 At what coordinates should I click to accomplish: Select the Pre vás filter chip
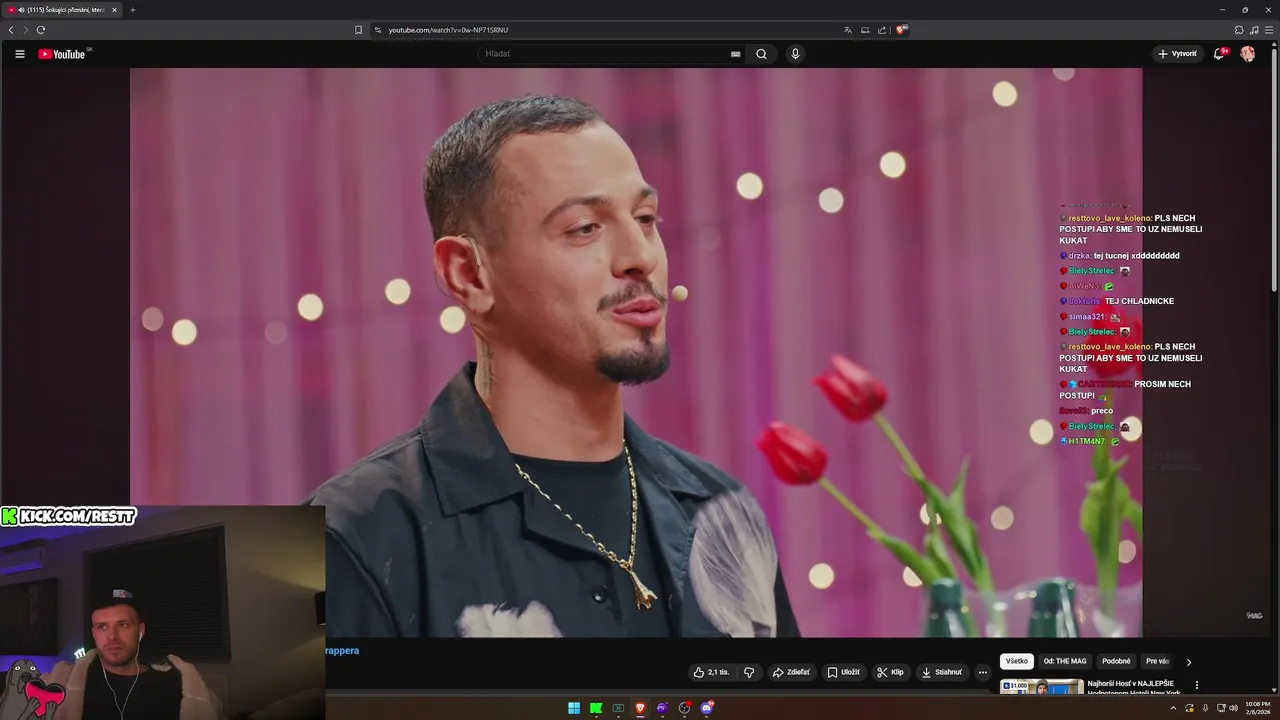pos(1157,661)
